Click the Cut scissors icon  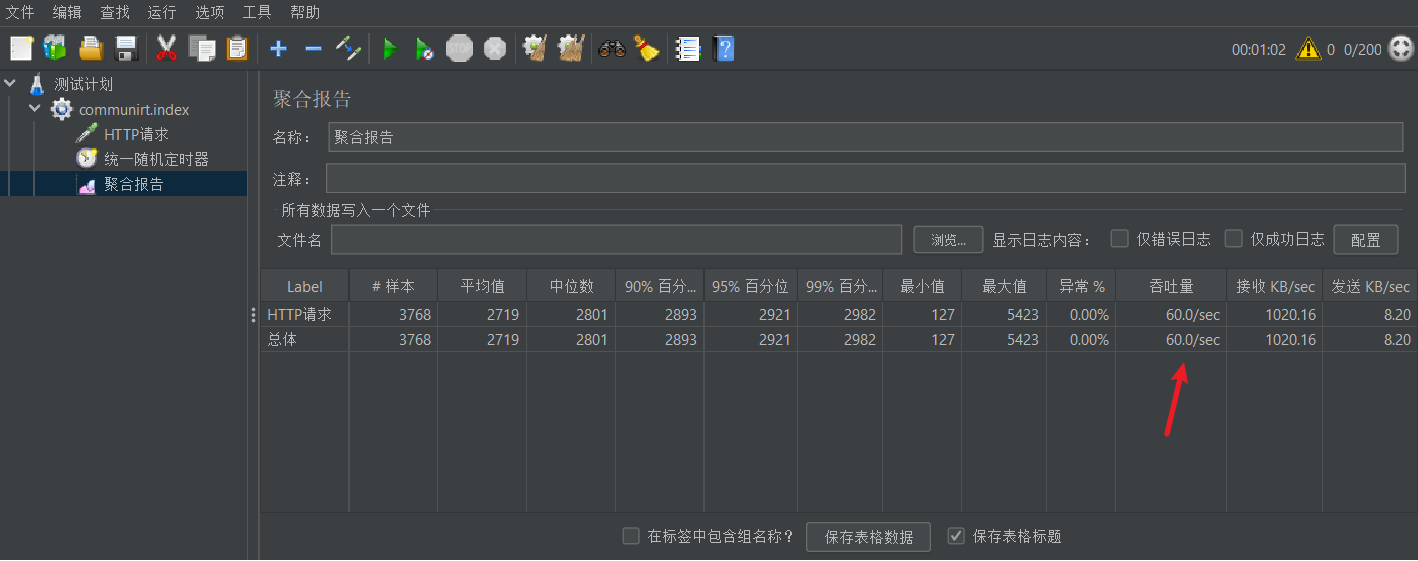coord(166,48)
